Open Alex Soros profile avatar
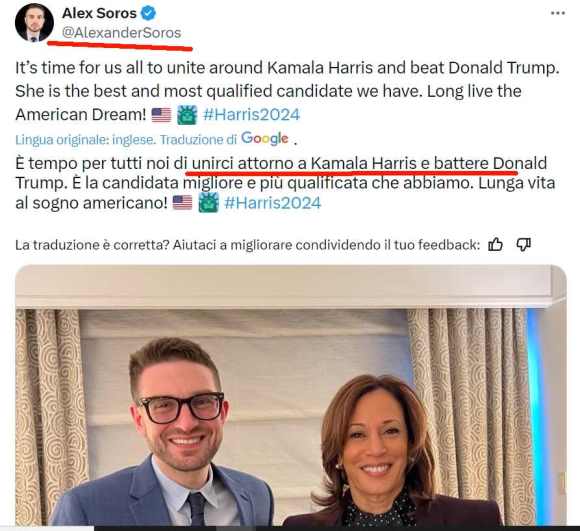 (x=34, y=23)
